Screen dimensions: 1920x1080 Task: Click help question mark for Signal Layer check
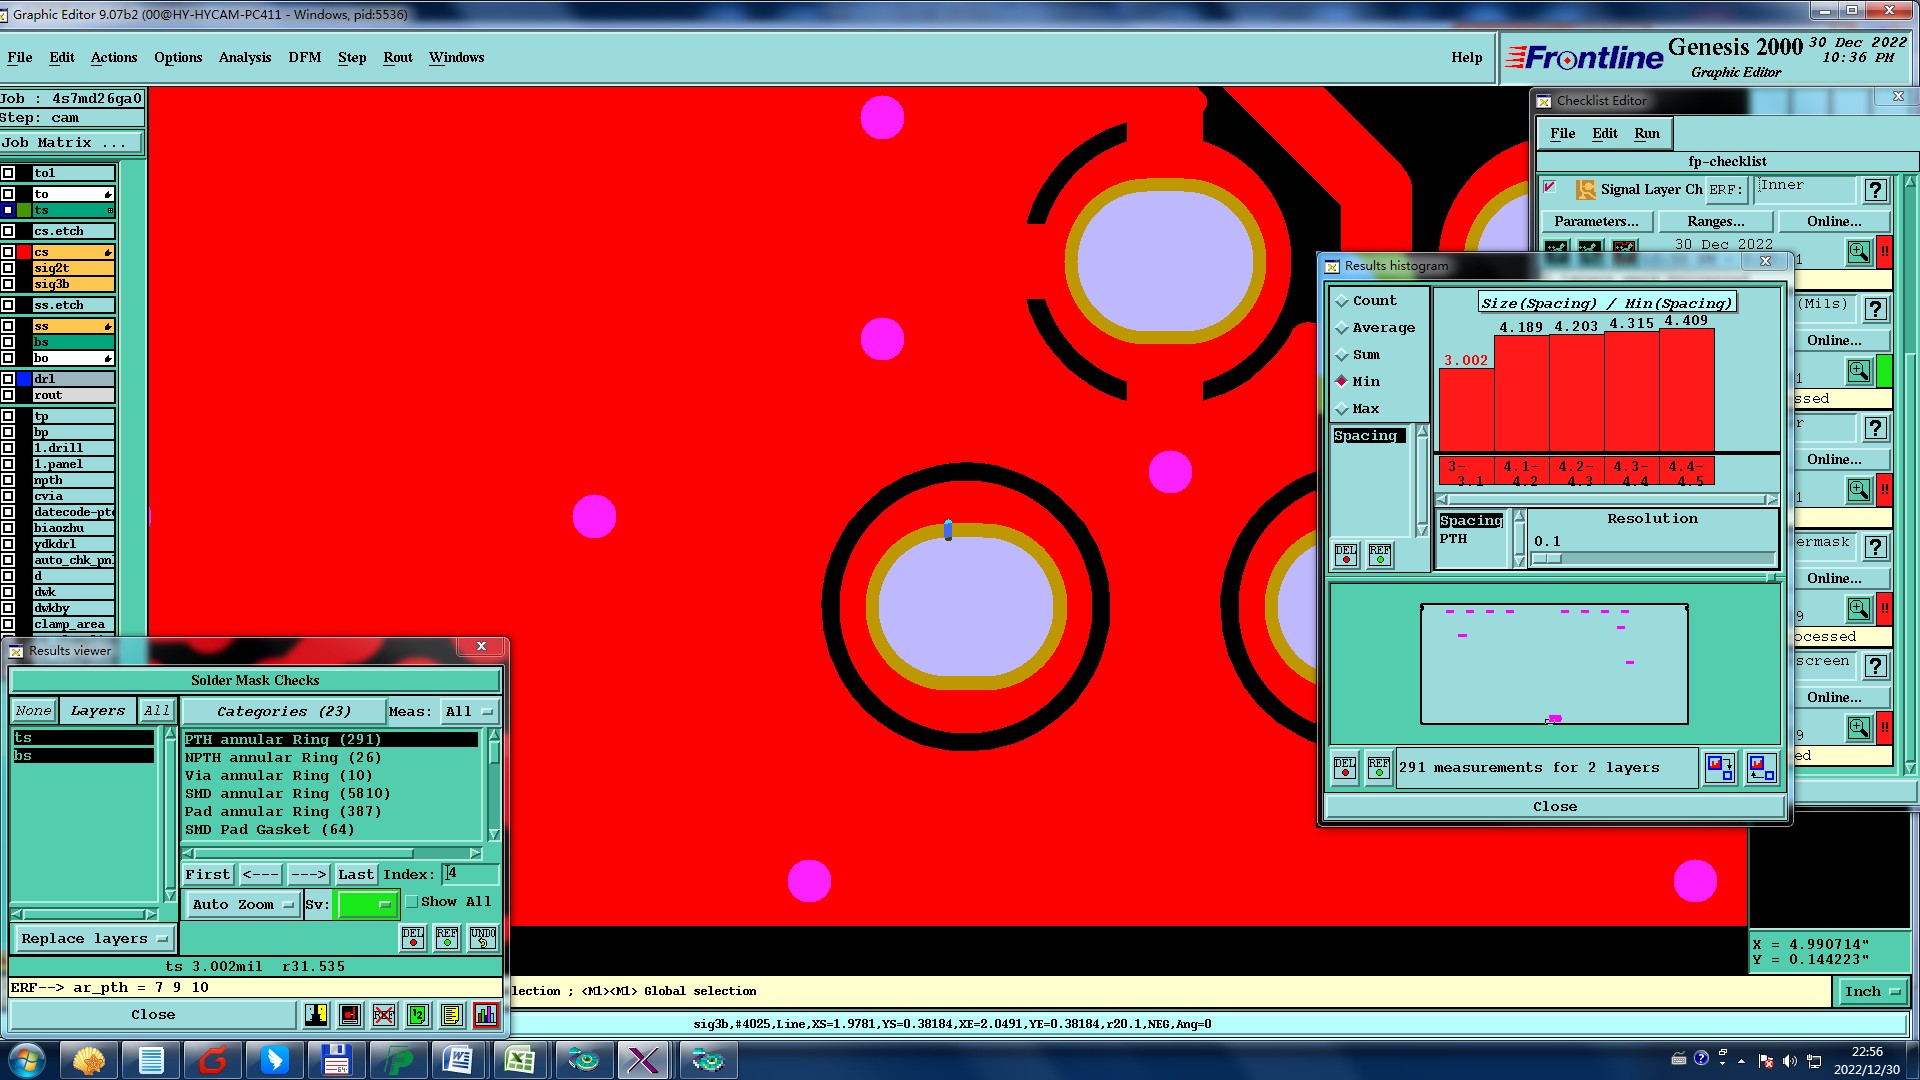point(1875,190)
